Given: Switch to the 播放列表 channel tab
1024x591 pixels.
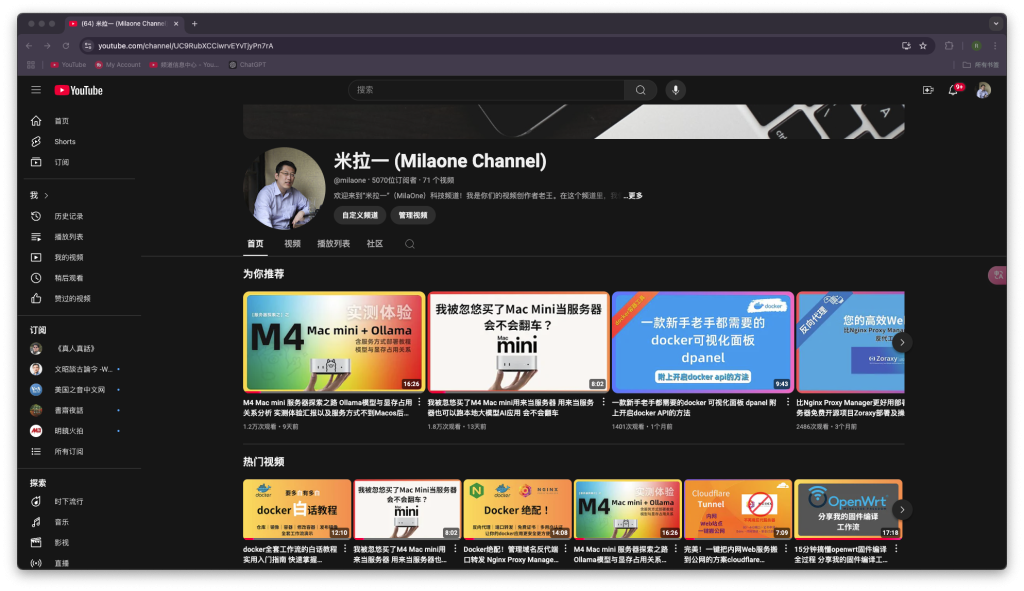Looking at the screenshot, I should (333, 243).
